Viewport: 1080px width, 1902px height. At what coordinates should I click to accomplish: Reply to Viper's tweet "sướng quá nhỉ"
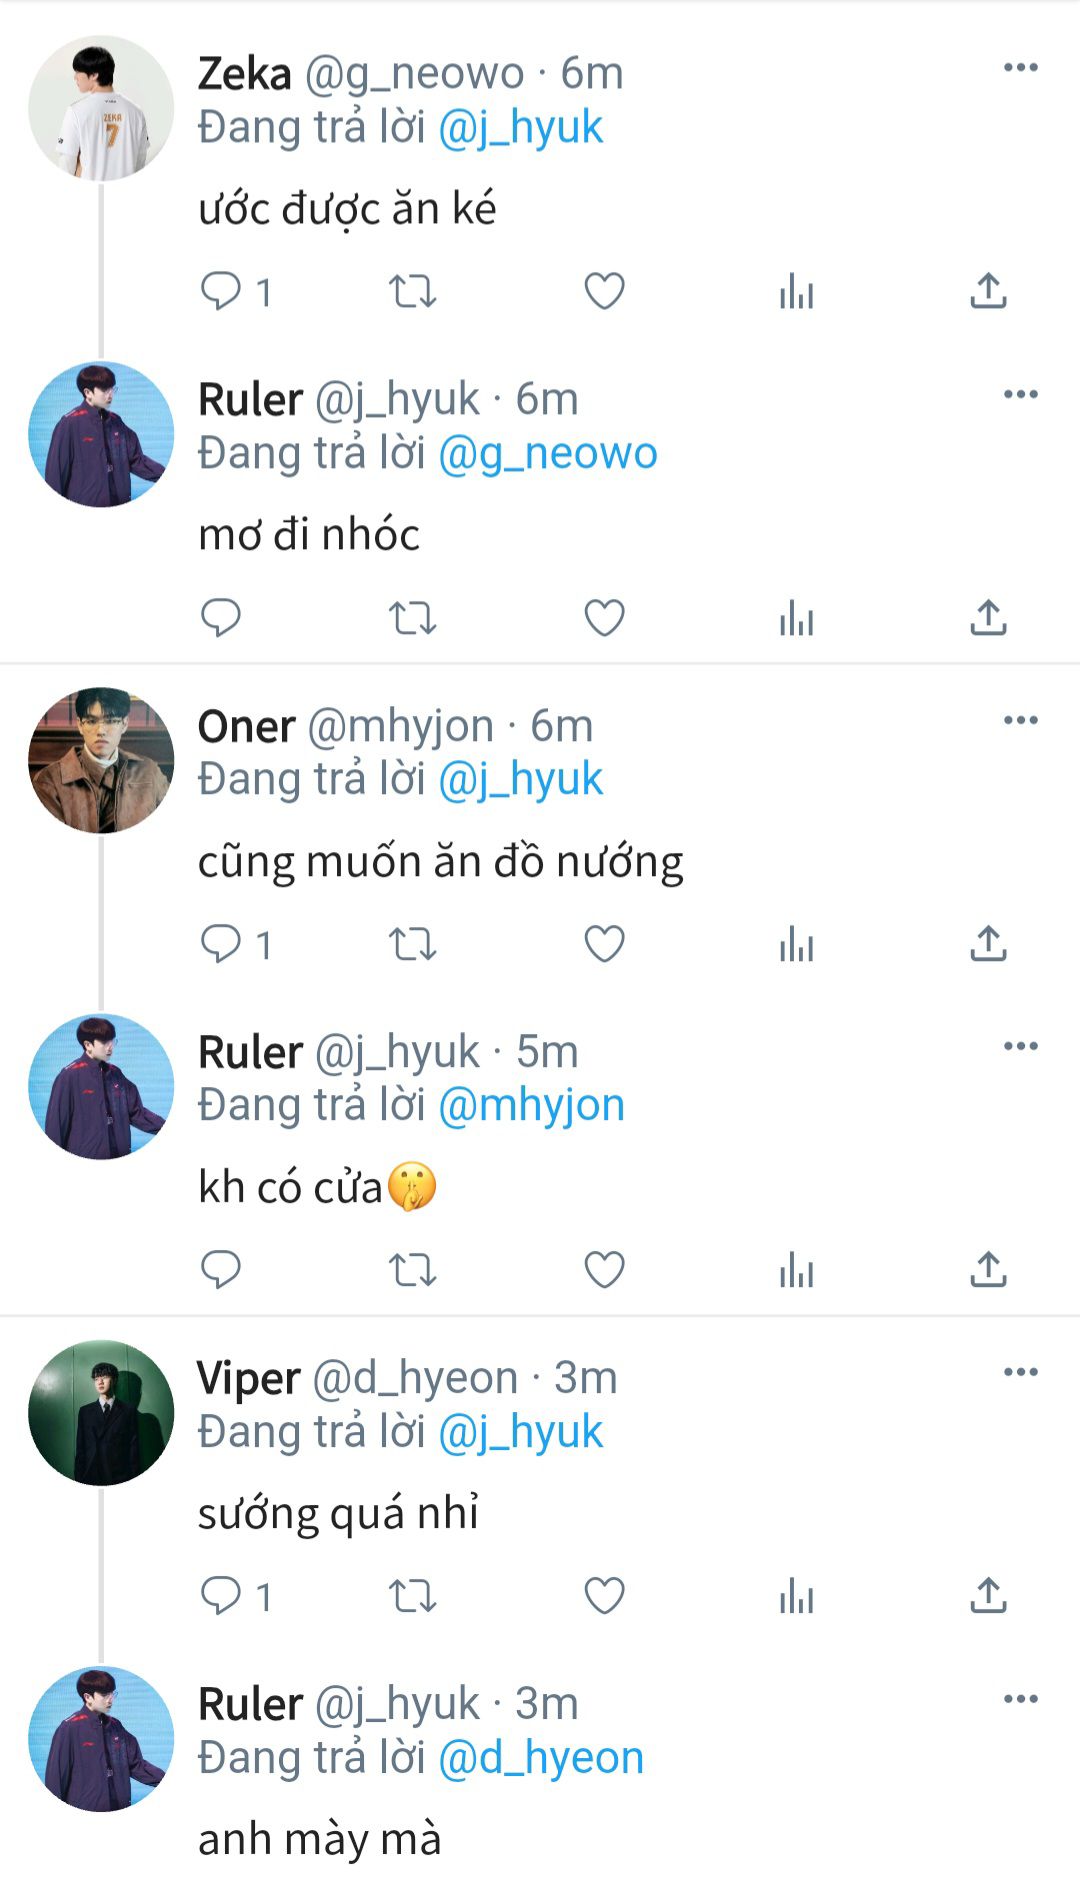point(221,1596)
